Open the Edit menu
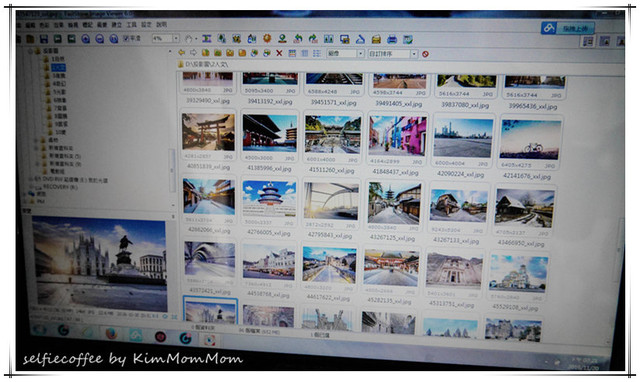The width and height of the screenshot is (640, 382). tap(30, 25)
